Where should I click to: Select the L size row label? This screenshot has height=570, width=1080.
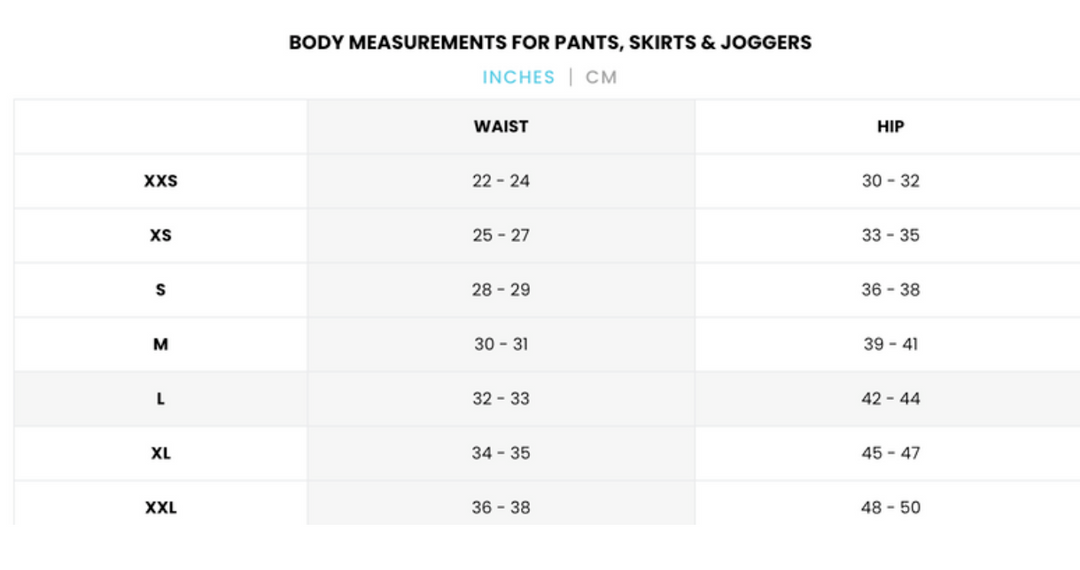point(160,399)
